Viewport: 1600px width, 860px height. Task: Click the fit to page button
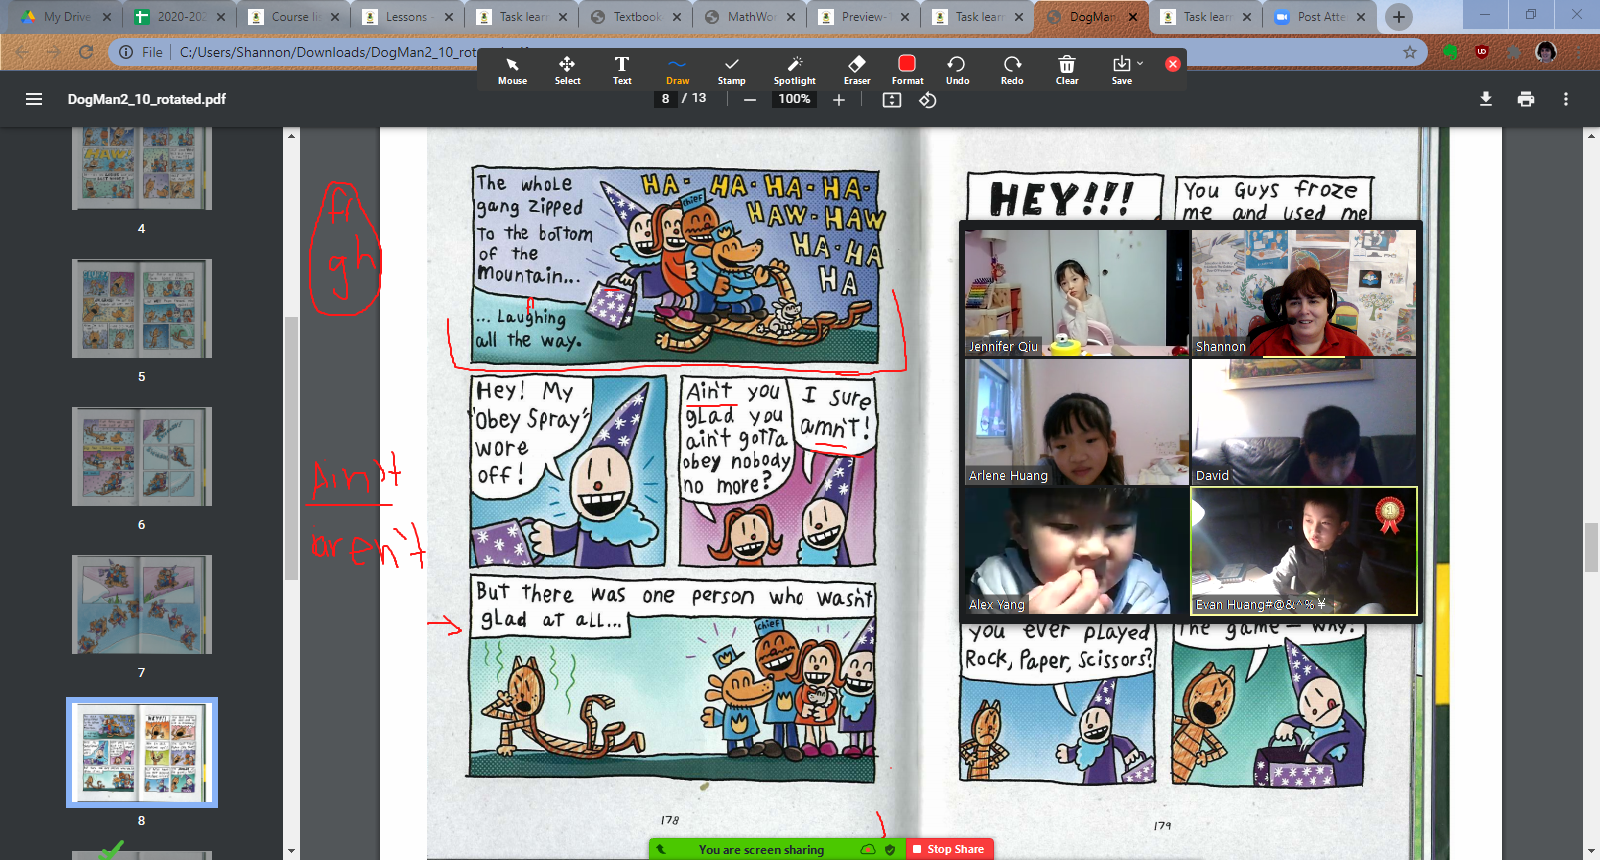point(892,100)
